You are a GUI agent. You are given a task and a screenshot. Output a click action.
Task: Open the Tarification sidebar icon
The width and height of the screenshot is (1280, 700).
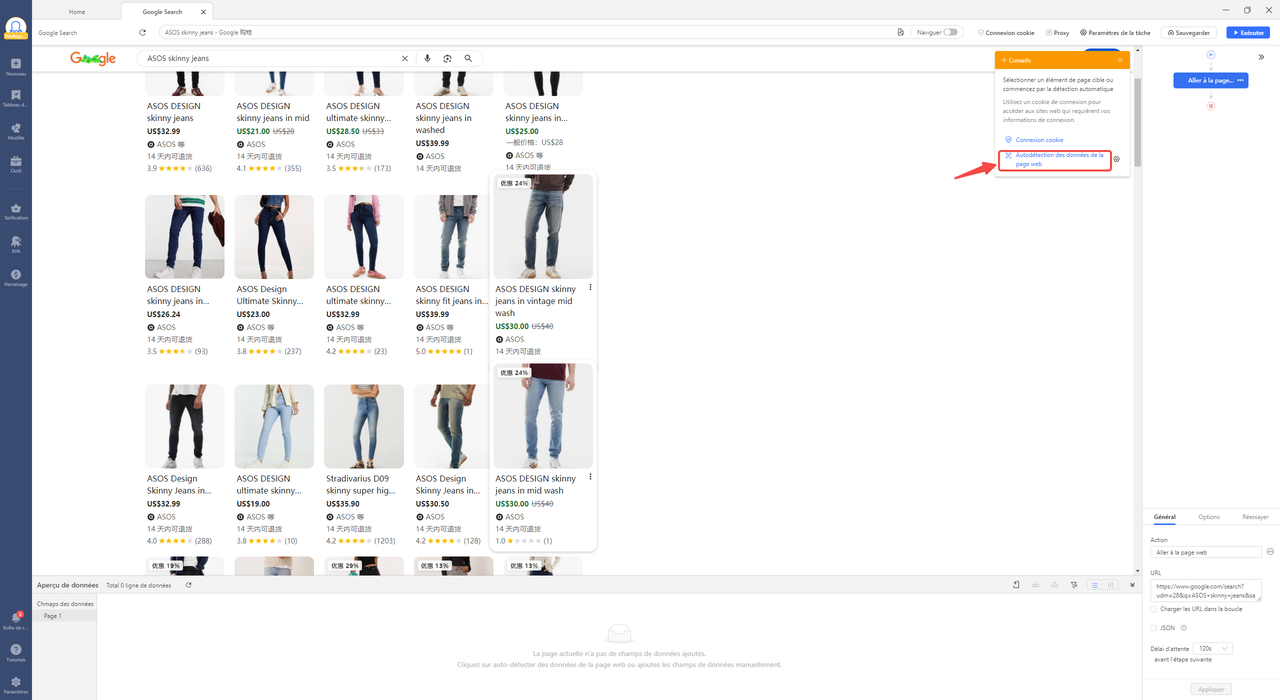[16, 208]
